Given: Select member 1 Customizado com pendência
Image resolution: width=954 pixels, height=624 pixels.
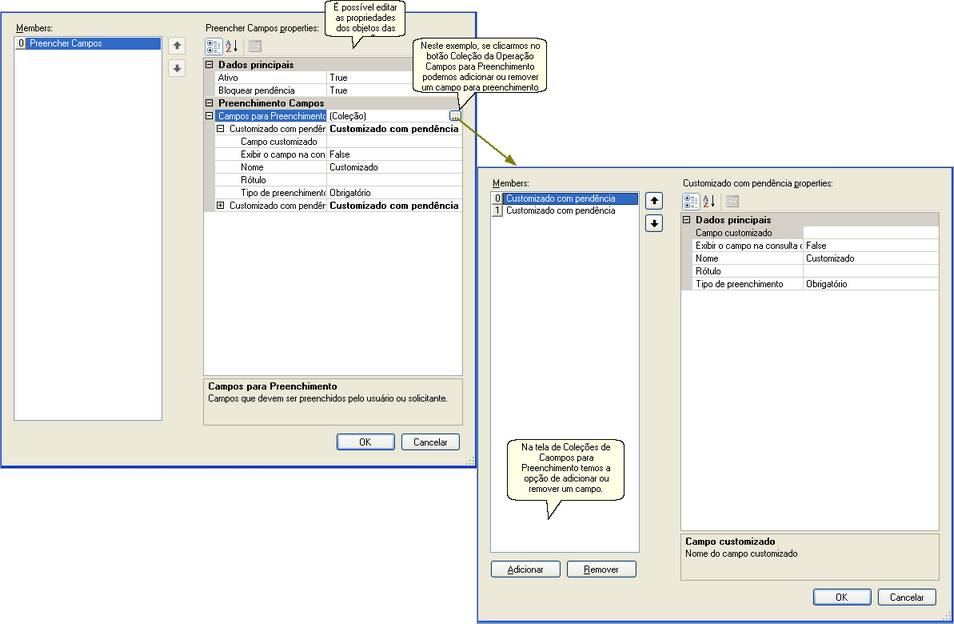Looking at the screenshot, I should tap(565, 210).
